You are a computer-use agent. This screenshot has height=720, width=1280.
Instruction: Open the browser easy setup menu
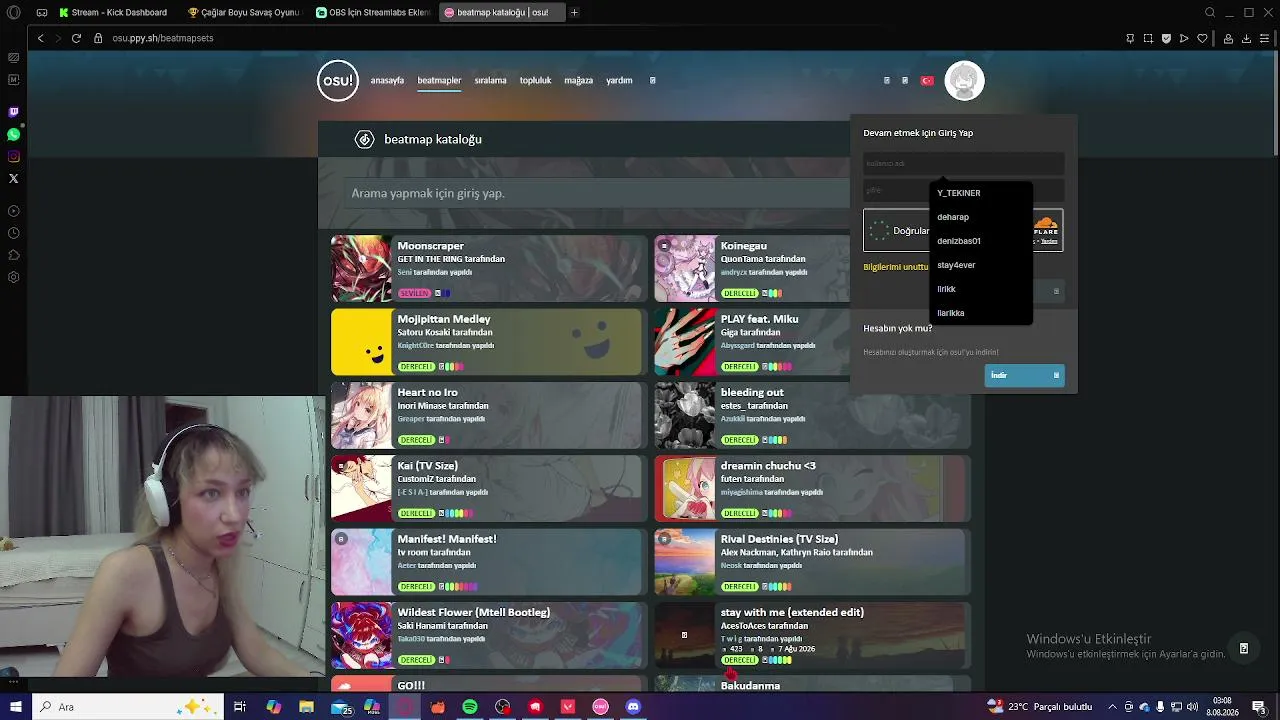(x=1264, y=38)
